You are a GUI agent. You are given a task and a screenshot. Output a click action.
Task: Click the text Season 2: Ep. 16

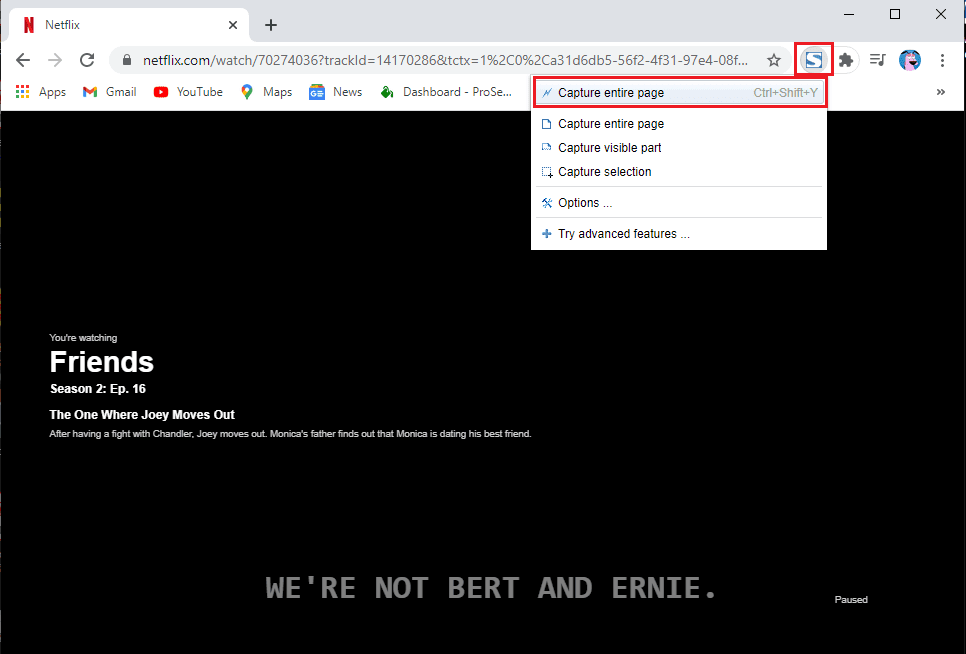(98, 389)
